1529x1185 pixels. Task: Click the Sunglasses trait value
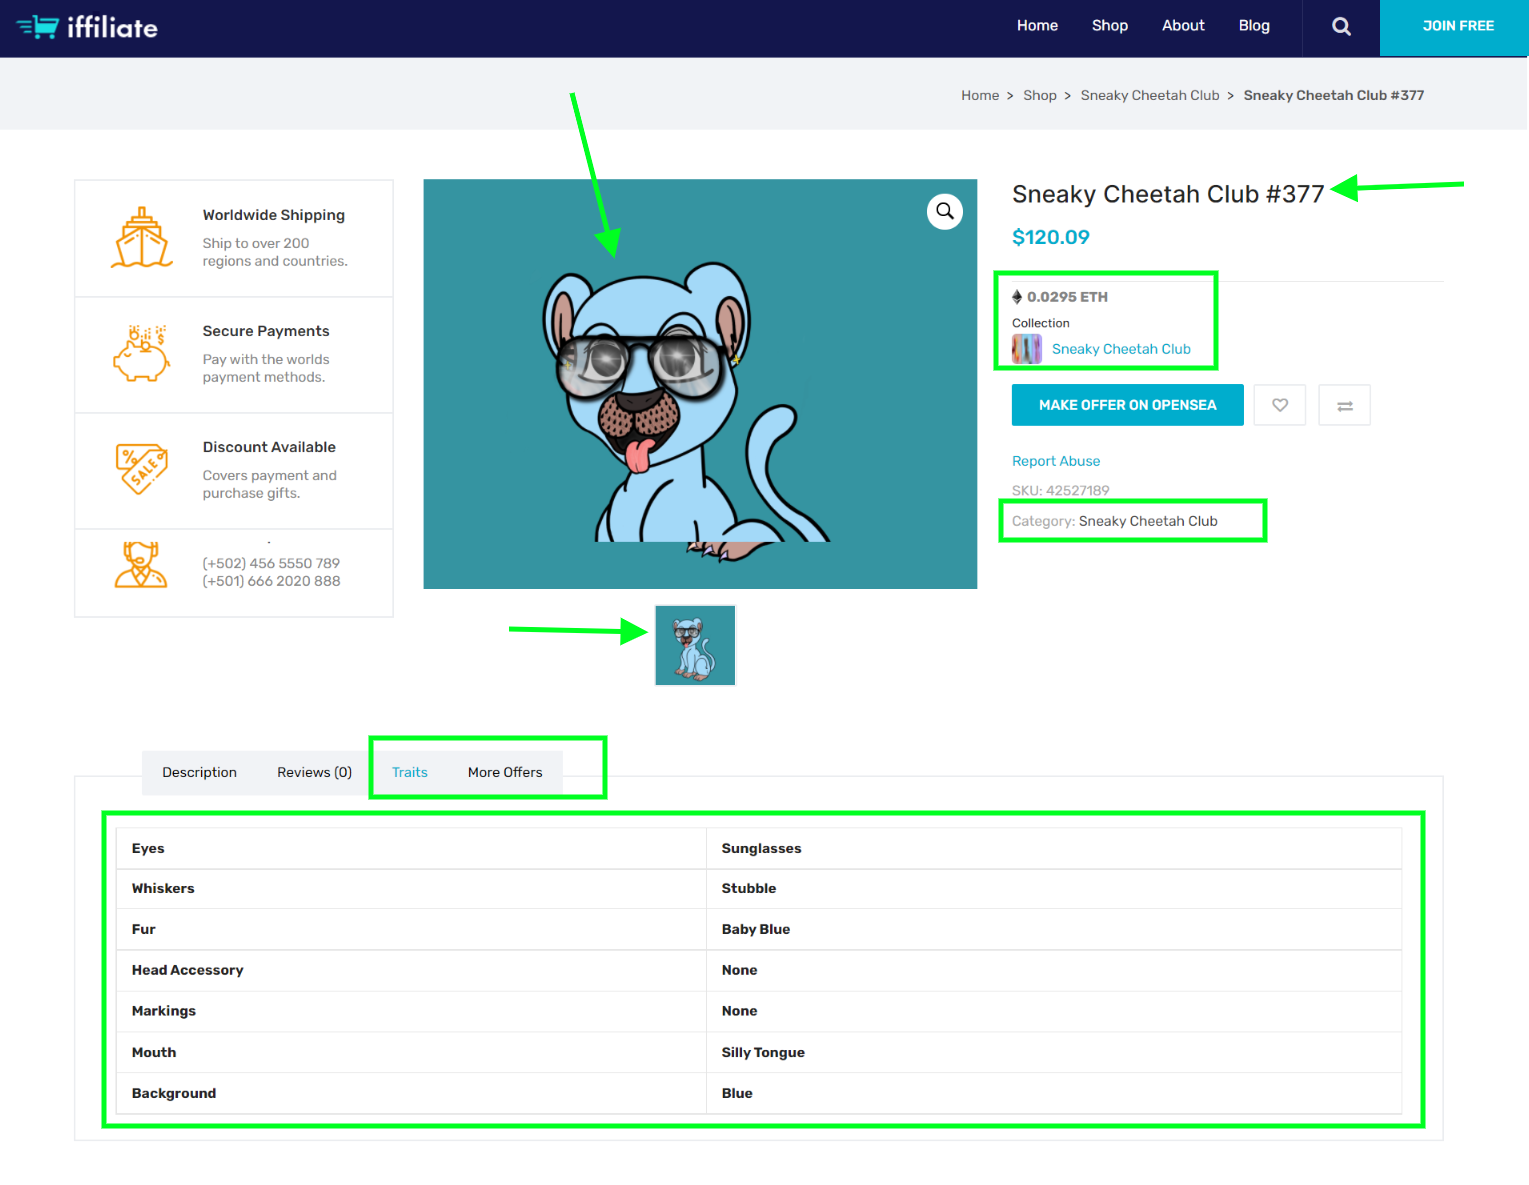point(761,848)
